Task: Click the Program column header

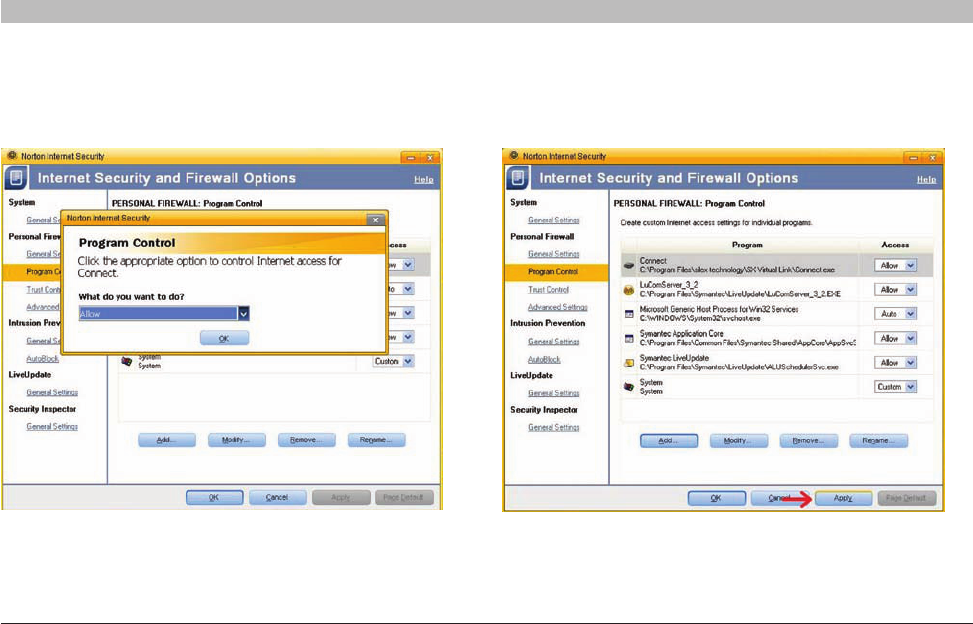Action: (747, 245)
